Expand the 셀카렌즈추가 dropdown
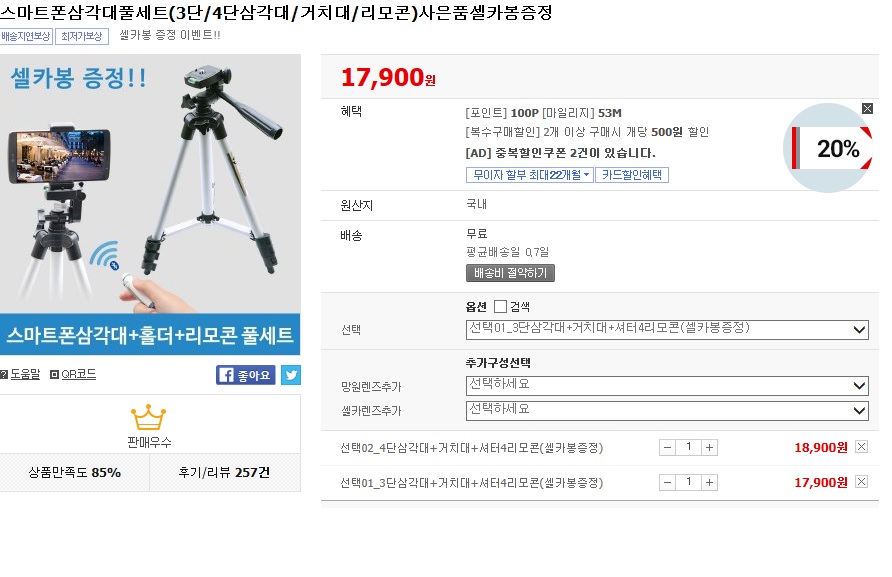Screen dimensions: 892x577 667,411
